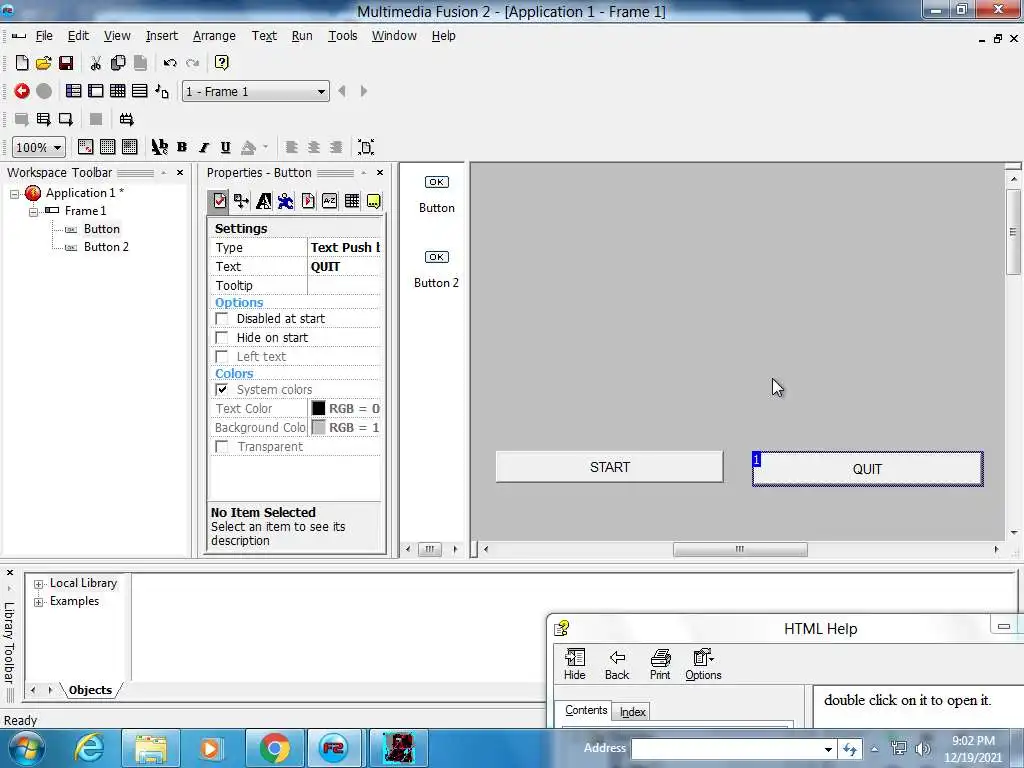Open the frame selector dropdown
This screenshot has height=768, width=1024.
click(321, 91)
